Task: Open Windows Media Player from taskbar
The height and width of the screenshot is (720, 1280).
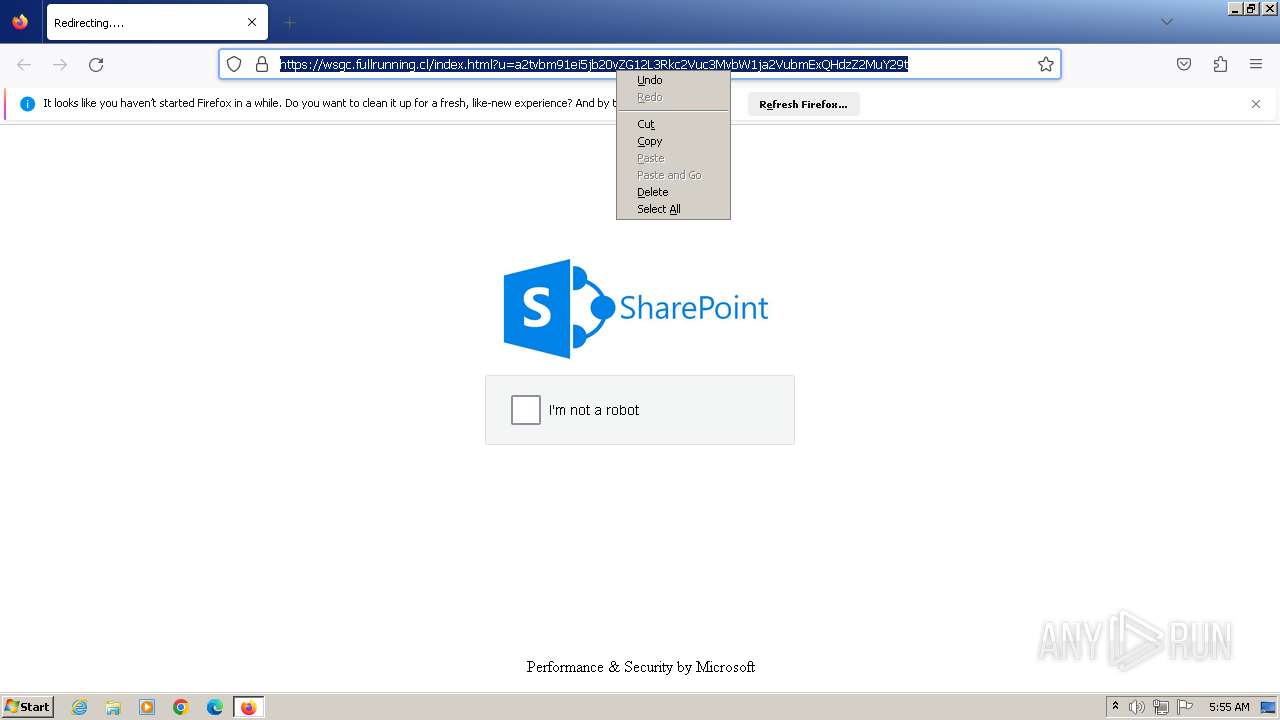Action: pyautogui.click(x=147, y=707)
